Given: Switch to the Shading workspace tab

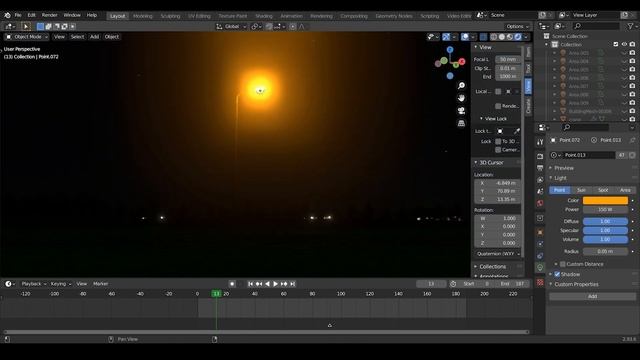Looking at the screenshot, I should (x=264, y=16).
